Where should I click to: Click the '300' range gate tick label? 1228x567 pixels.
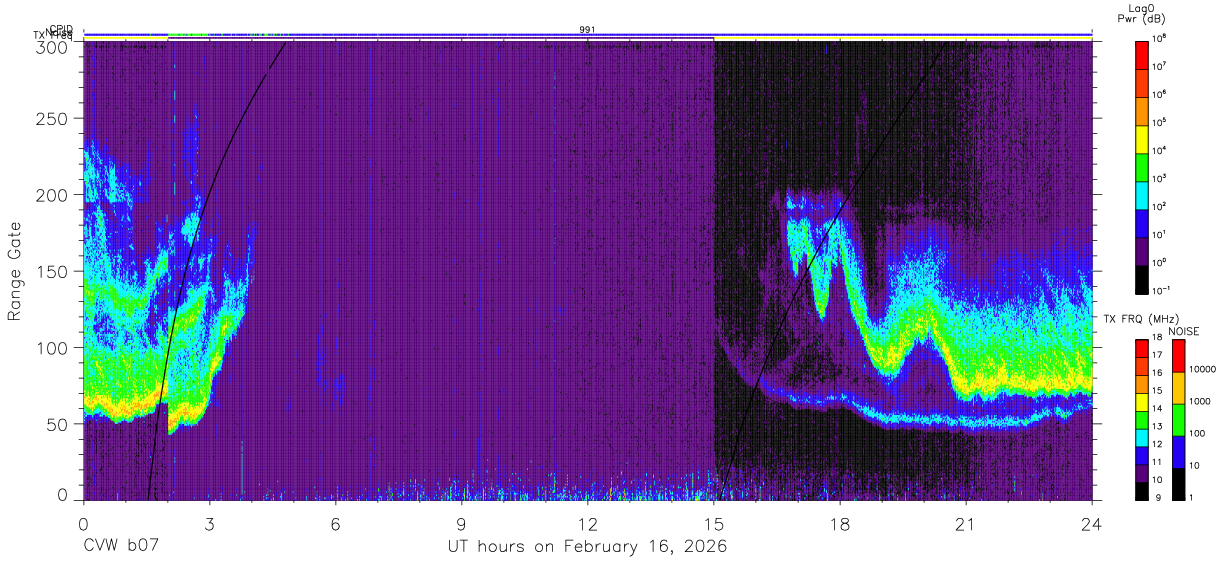point(54,47)
